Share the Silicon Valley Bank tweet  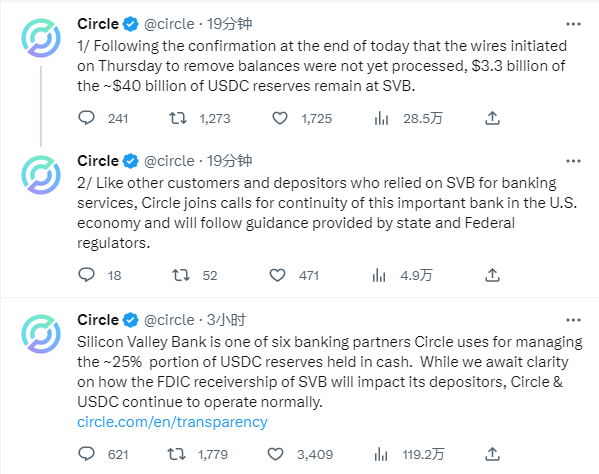[492, 454]
